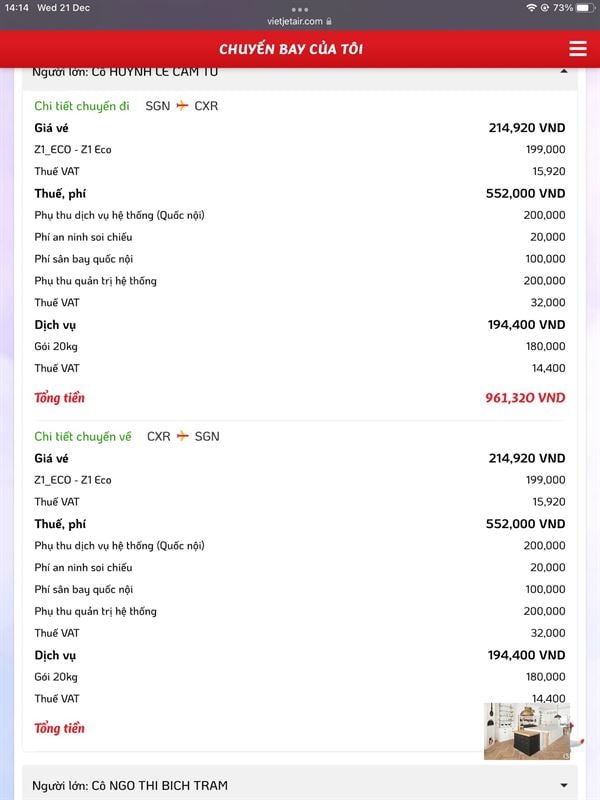Tap the airplane icon between SGN and CXR

182,106
